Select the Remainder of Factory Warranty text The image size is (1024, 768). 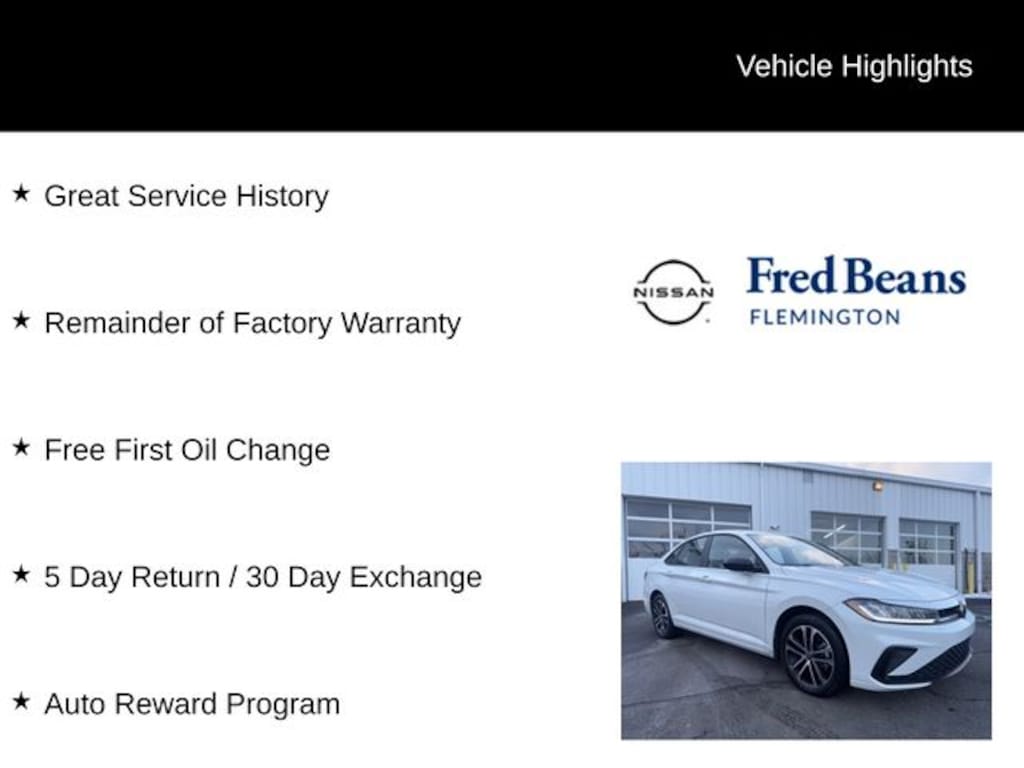252,323
